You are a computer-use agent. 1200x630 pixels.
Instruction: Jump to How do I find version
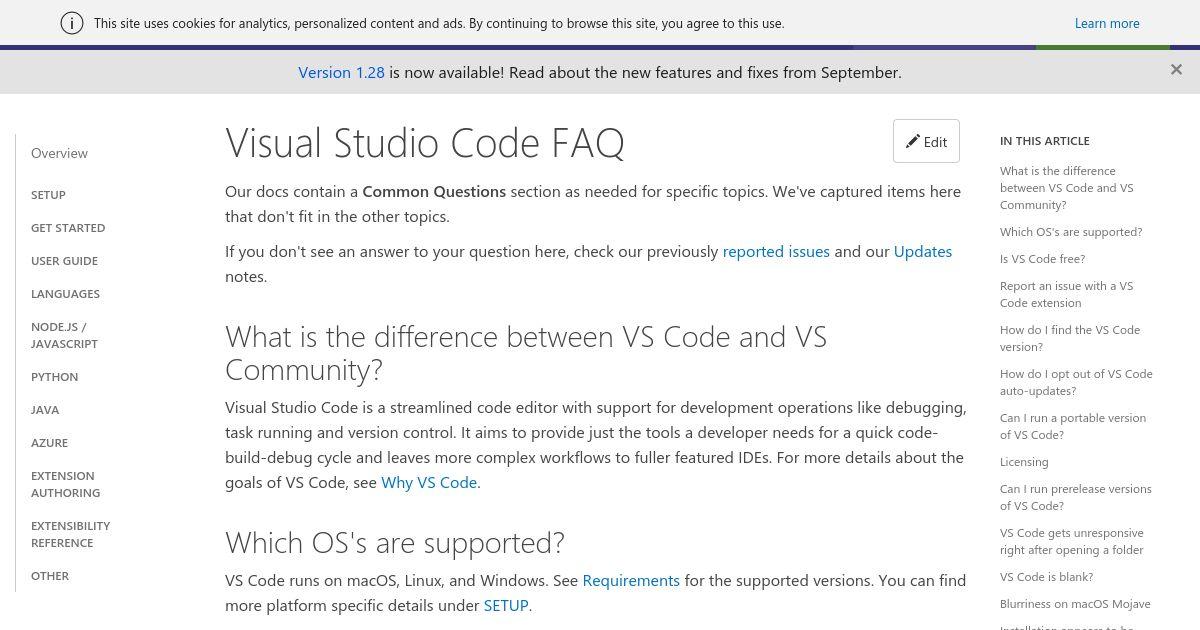(x=1070, y=338)
